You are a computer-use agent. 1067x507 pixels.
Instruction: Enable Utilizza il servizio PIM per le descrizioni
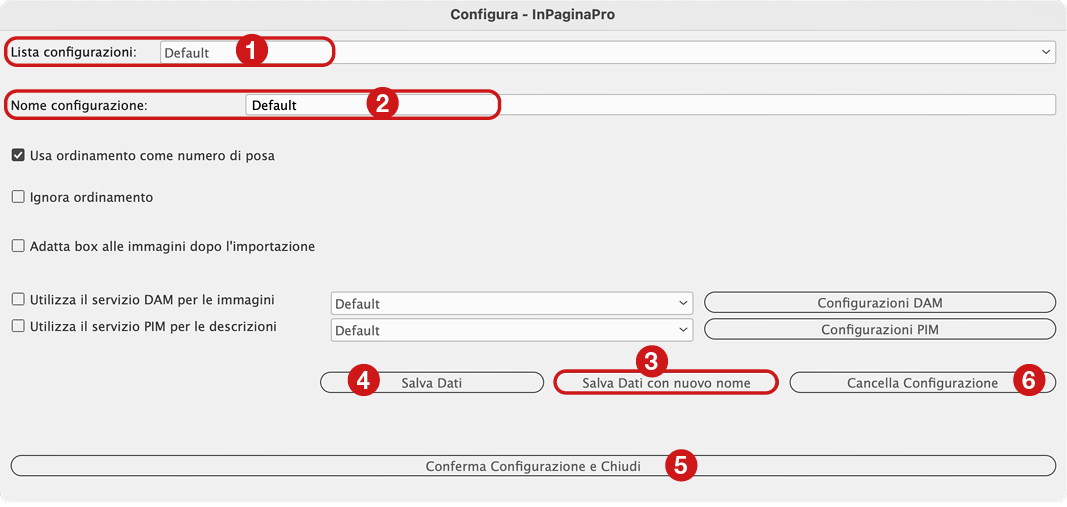tap(18, 326)
